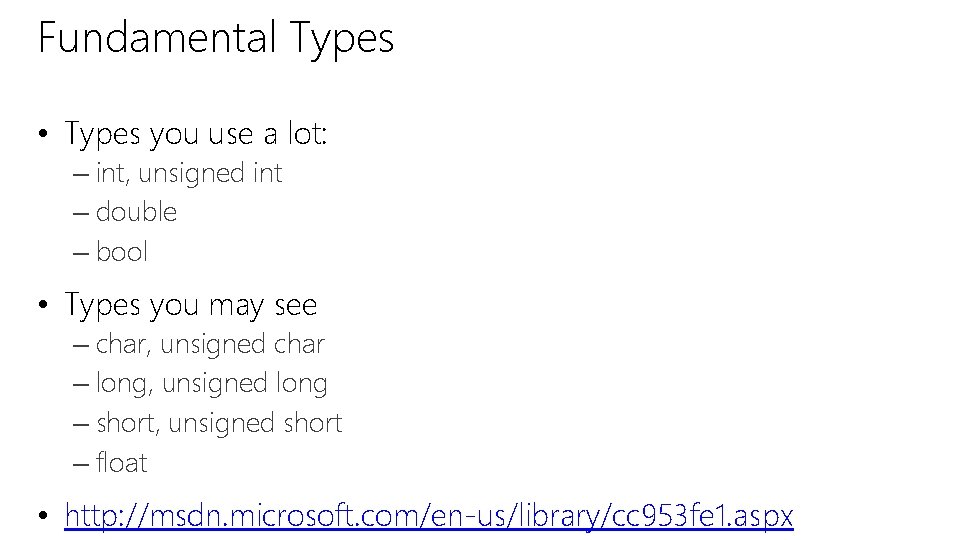Click the 'unsigned long' text
The image size is (960, 540).
(244, 384)
